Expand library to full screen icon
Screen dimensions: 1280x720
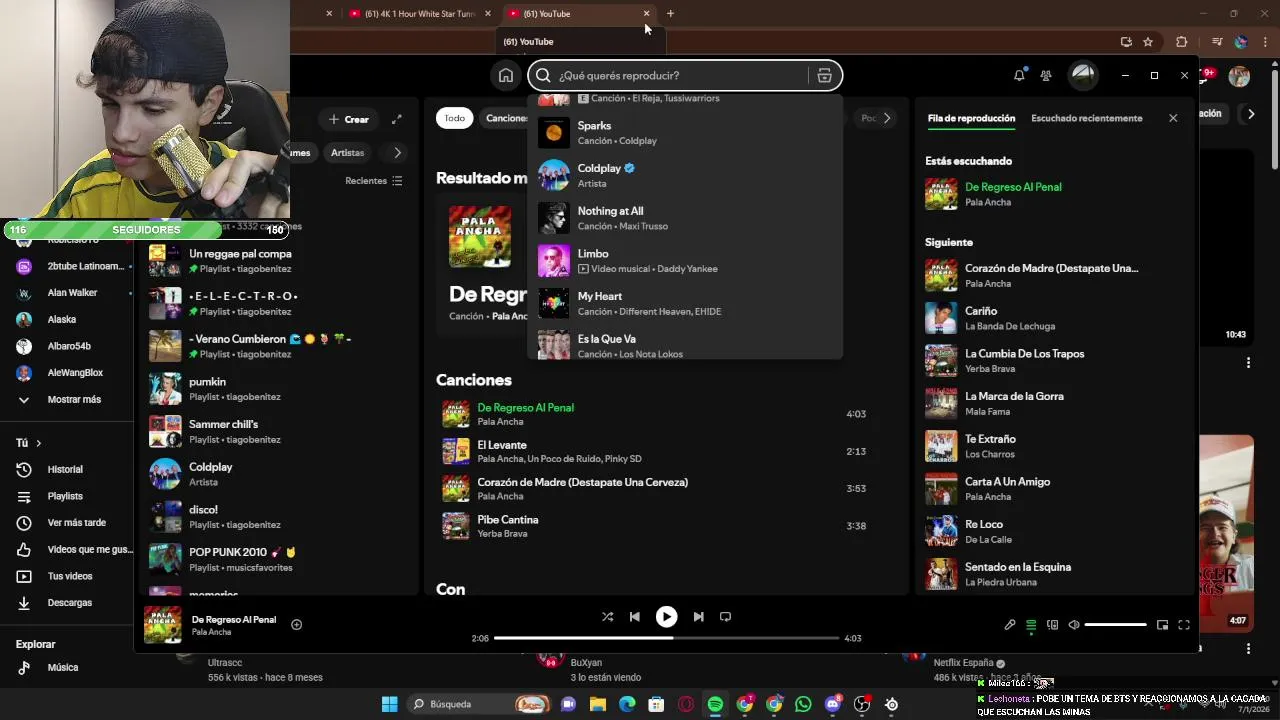tap(396, 119)
